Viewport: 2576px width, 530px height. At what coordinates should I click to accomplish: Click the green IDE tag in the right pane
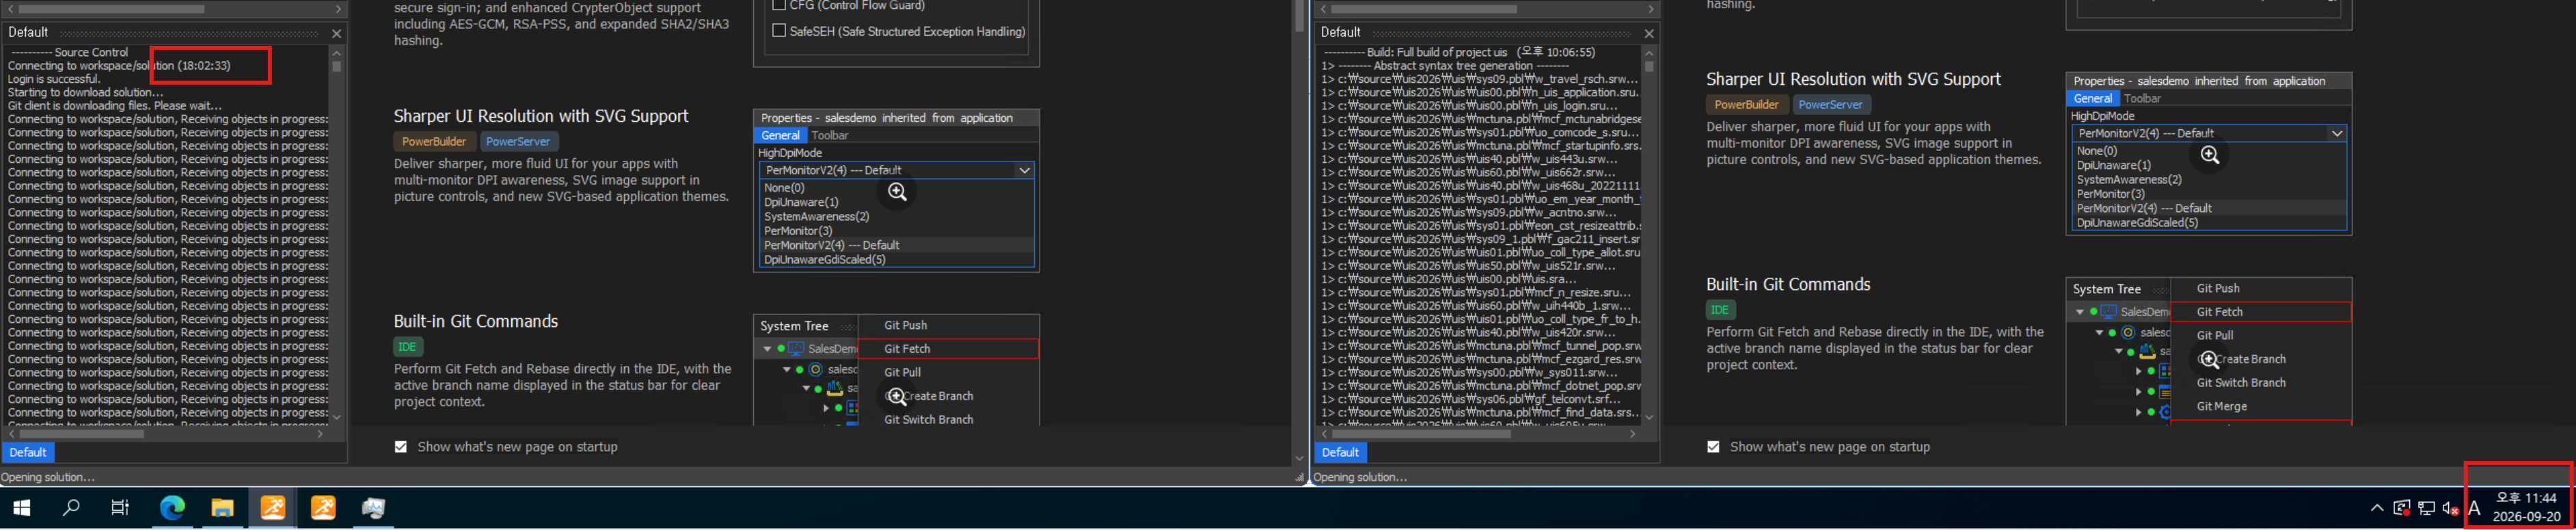[x=1719, y=310]
